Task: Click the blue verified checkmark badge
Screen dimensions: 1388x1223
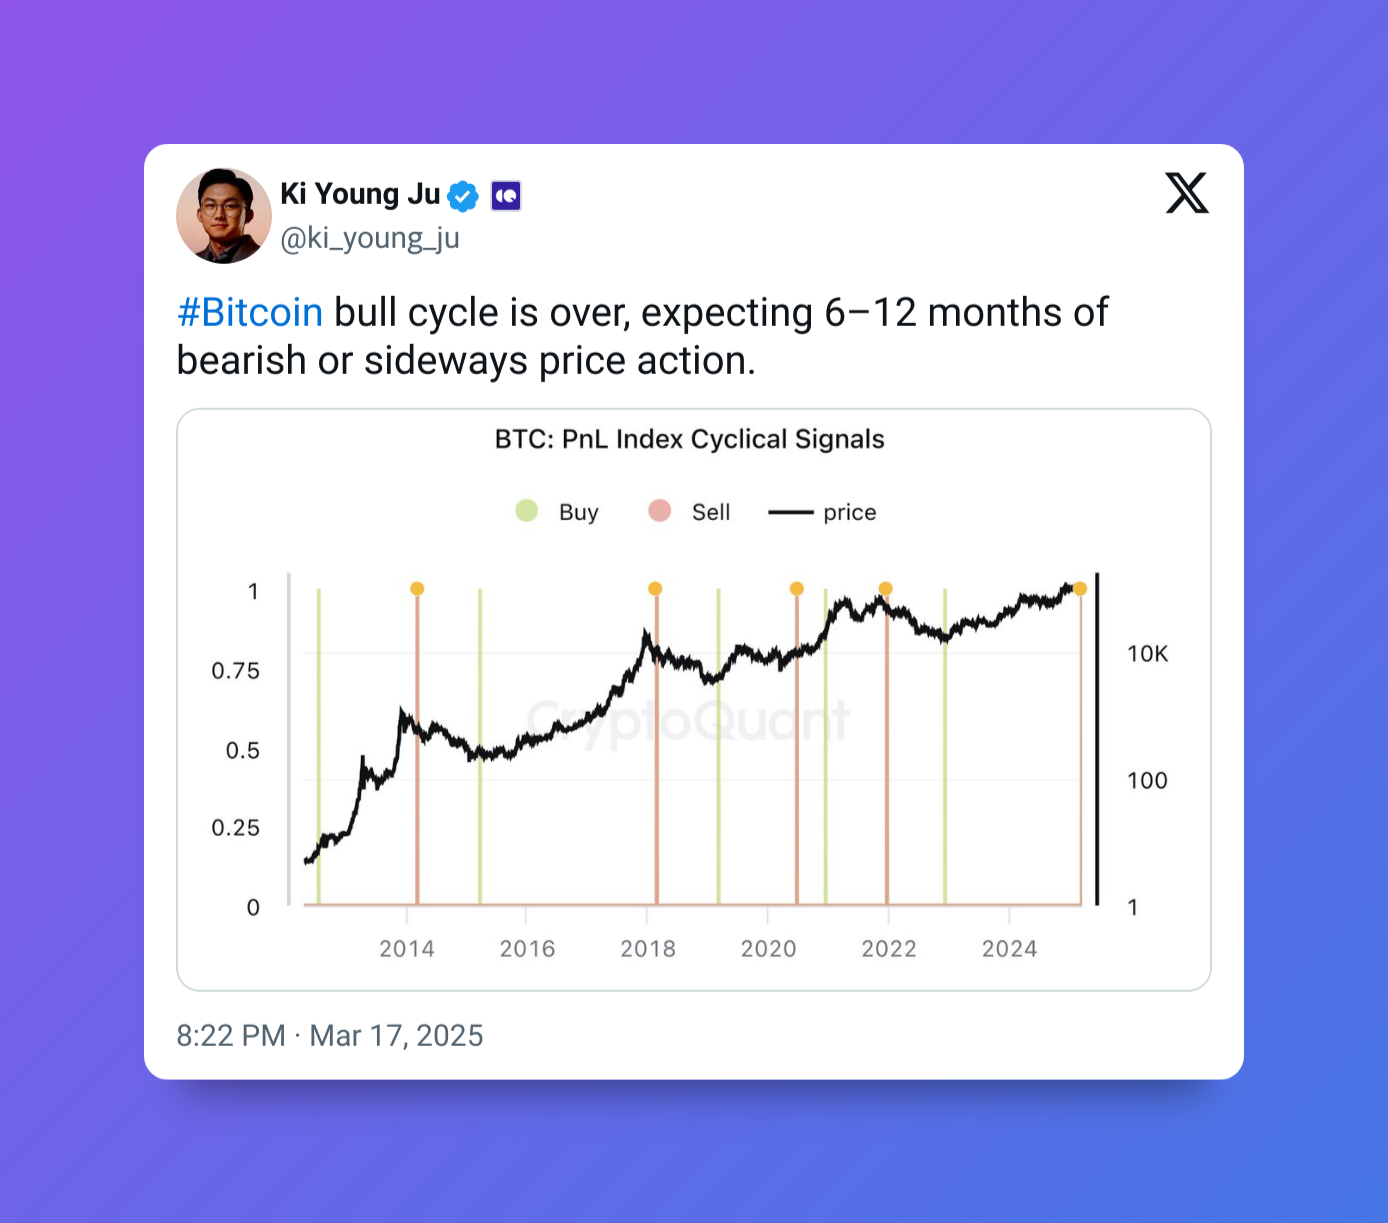Action: click(x=462, y=196)
